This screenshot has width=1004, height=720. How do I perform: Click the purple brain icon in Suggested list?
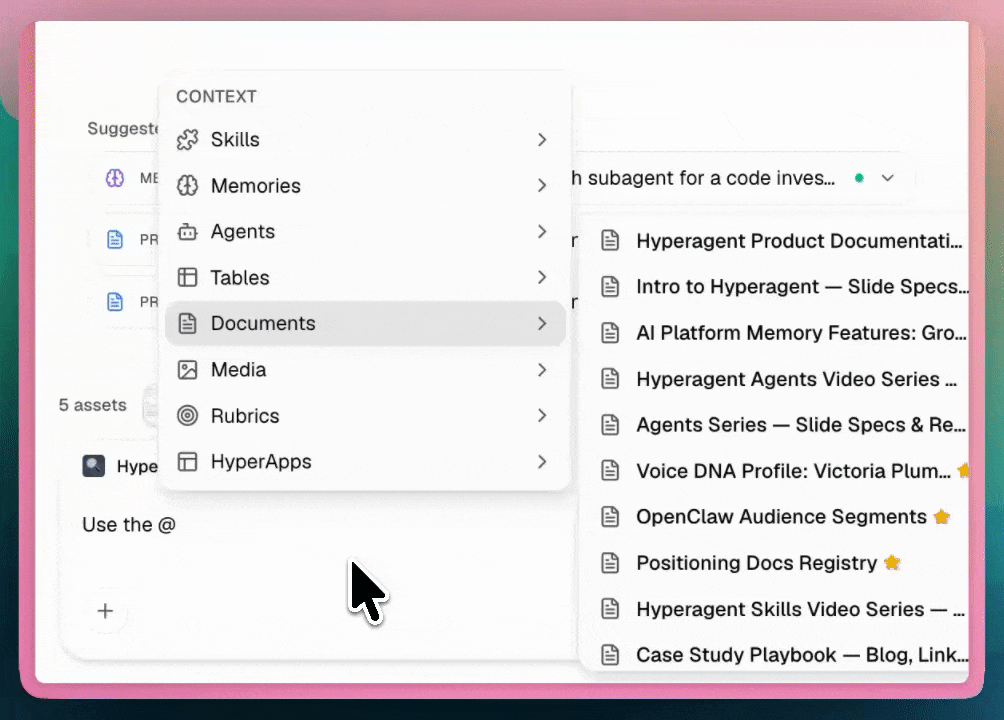(115, 178)
